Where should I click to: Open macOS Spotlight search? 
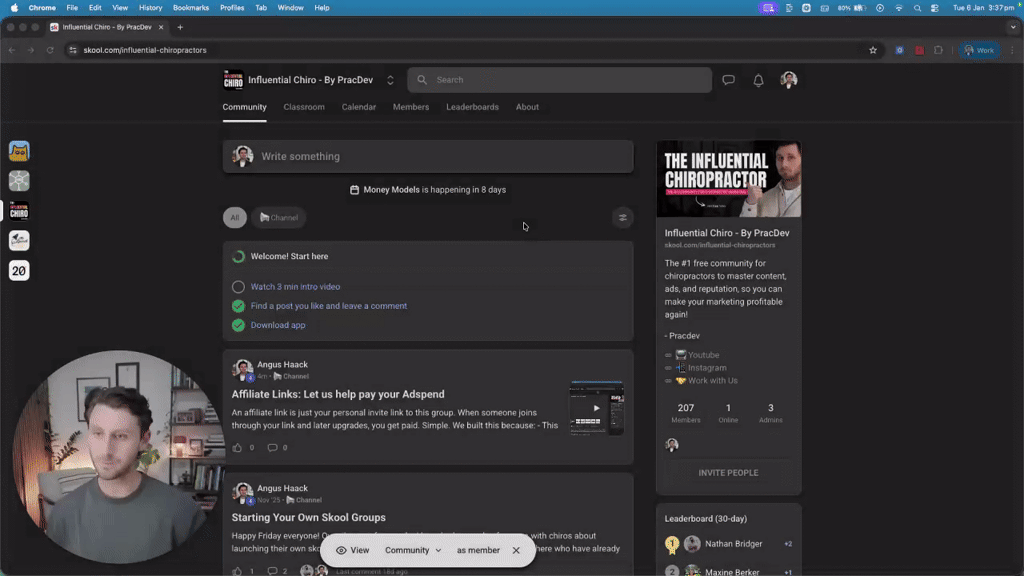click(917, 8)
